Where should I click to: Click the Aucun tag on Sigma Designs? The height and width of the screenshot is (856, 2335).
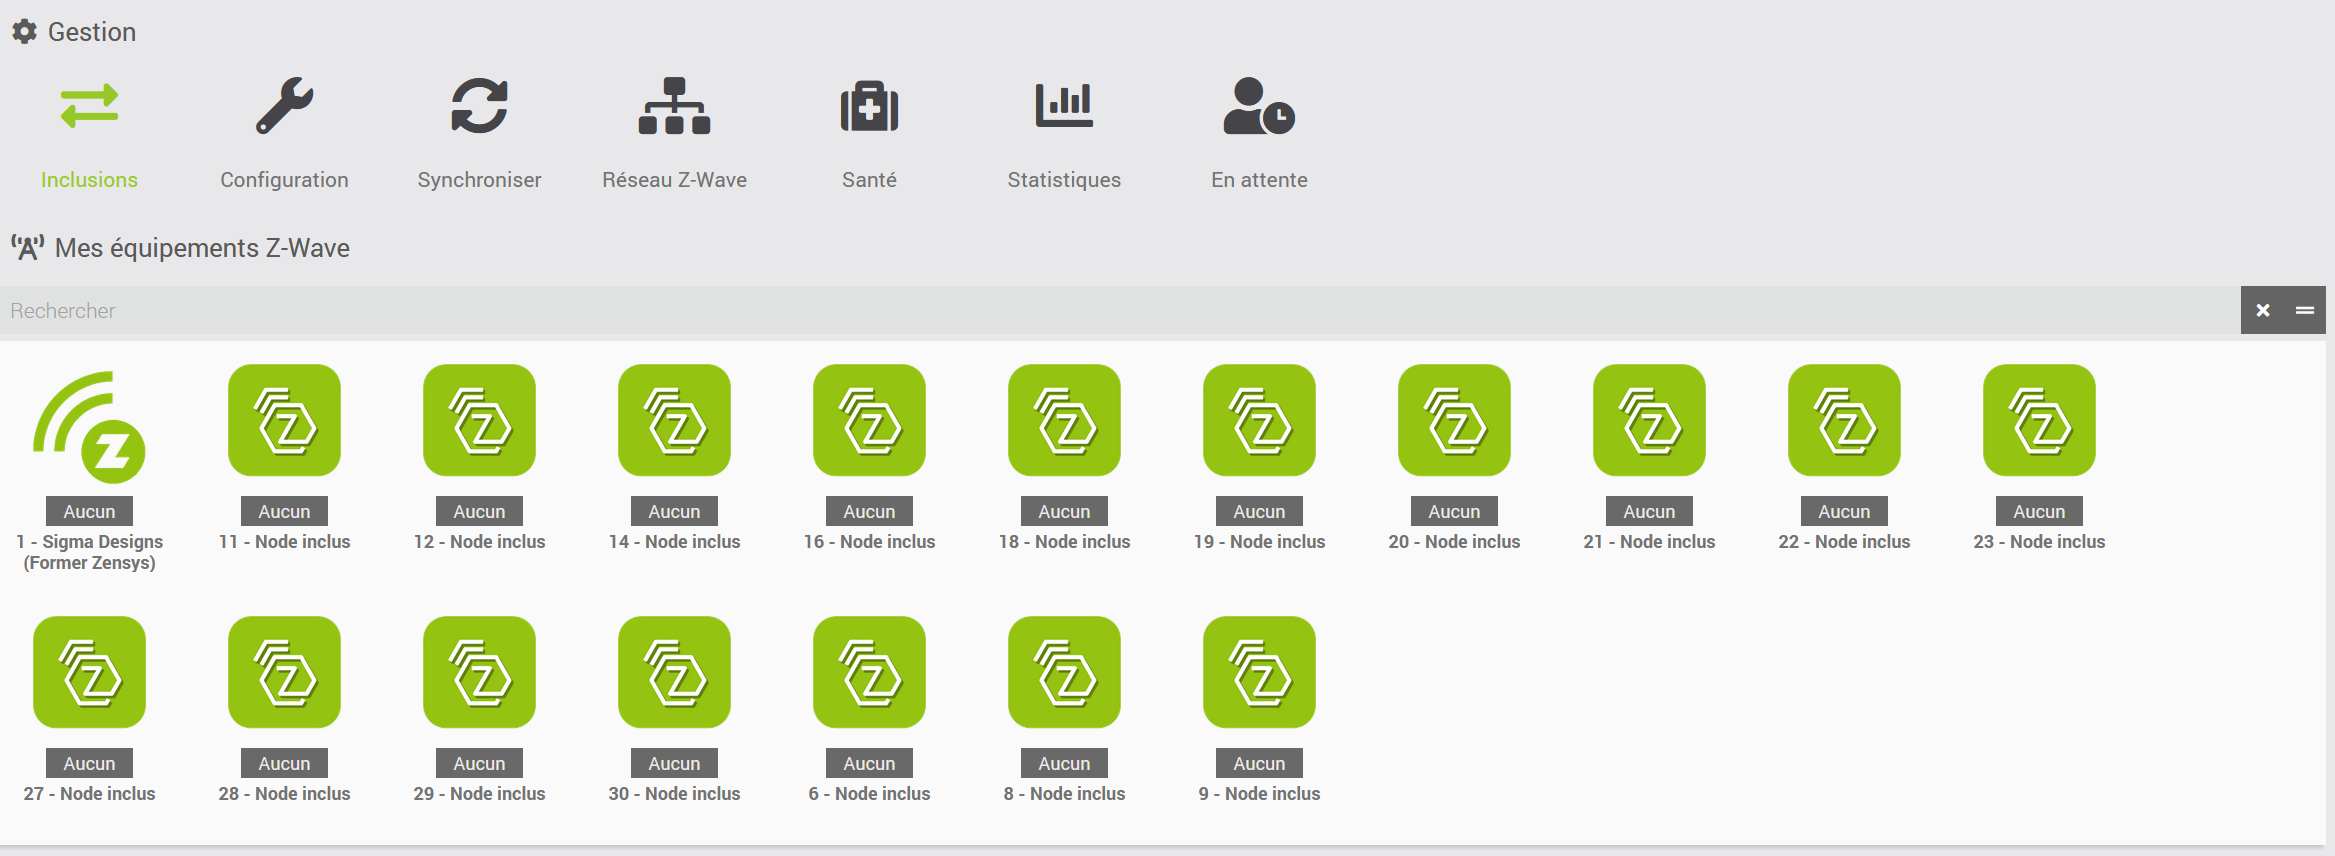pyautogui.click(x=89, y=511)
